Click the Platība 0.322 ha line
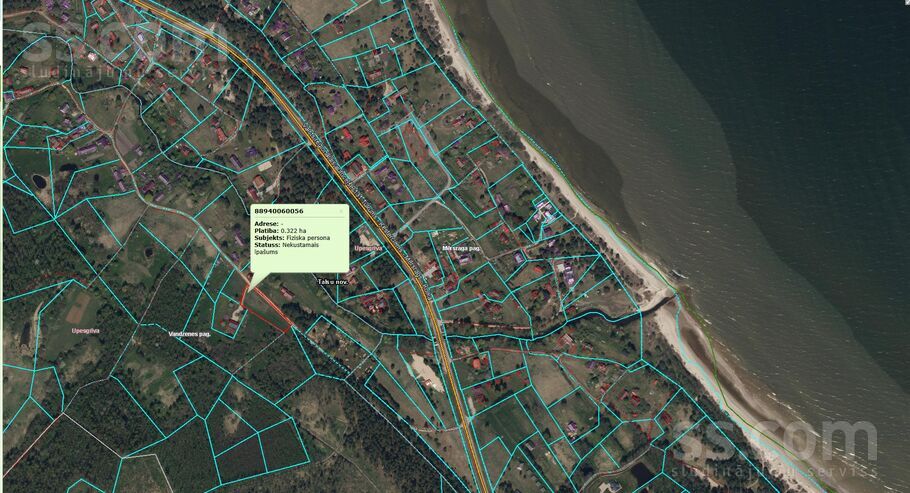 click(x=277, y=230)
